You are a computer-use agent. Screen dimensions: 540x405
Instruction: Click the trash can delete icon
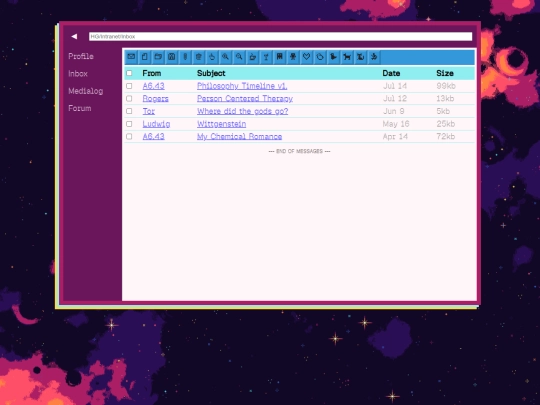point(198,57)
